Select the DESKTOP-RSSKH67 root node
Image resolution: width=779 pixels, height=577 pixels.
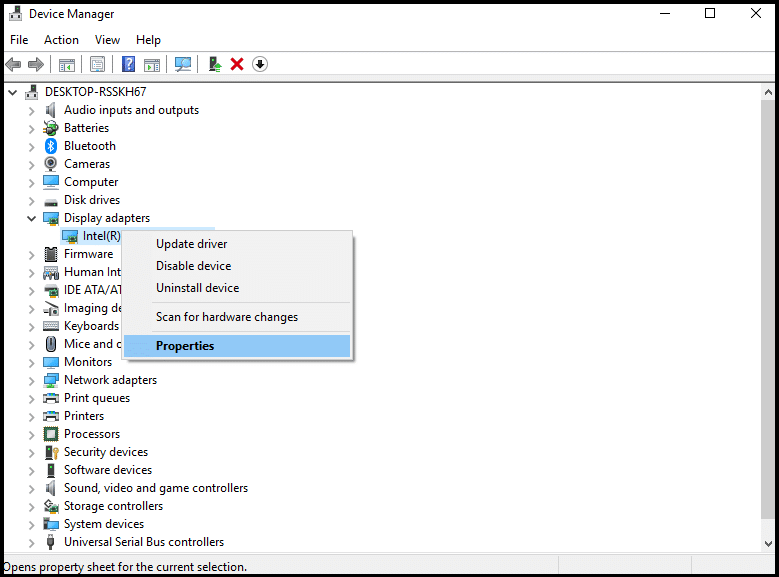pyautogui.click(x=95, y=92)
